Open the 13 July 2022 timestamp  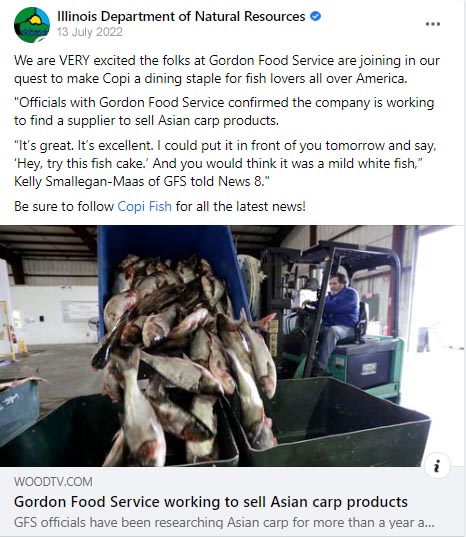90,32
